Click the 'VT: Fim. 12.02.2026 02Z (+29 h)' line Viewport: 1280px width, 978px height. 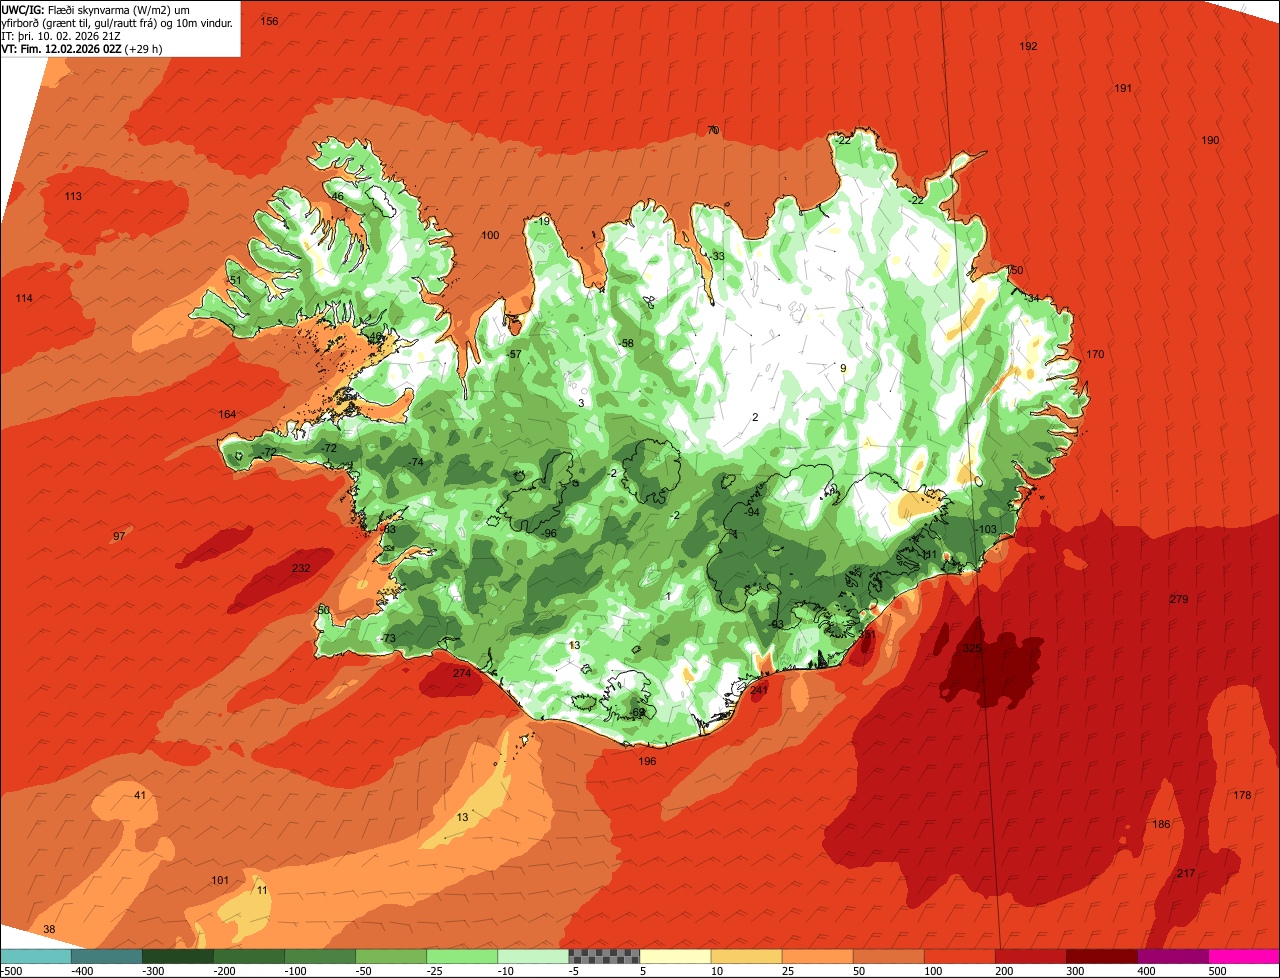click(x=82, y=48)
